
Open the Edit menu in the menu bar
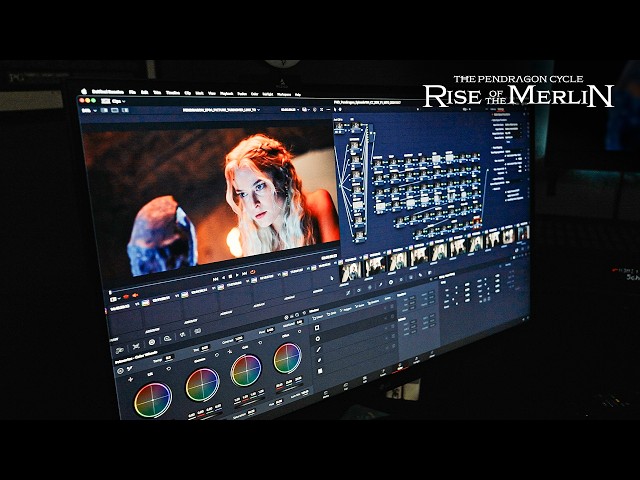click(144, 92)
